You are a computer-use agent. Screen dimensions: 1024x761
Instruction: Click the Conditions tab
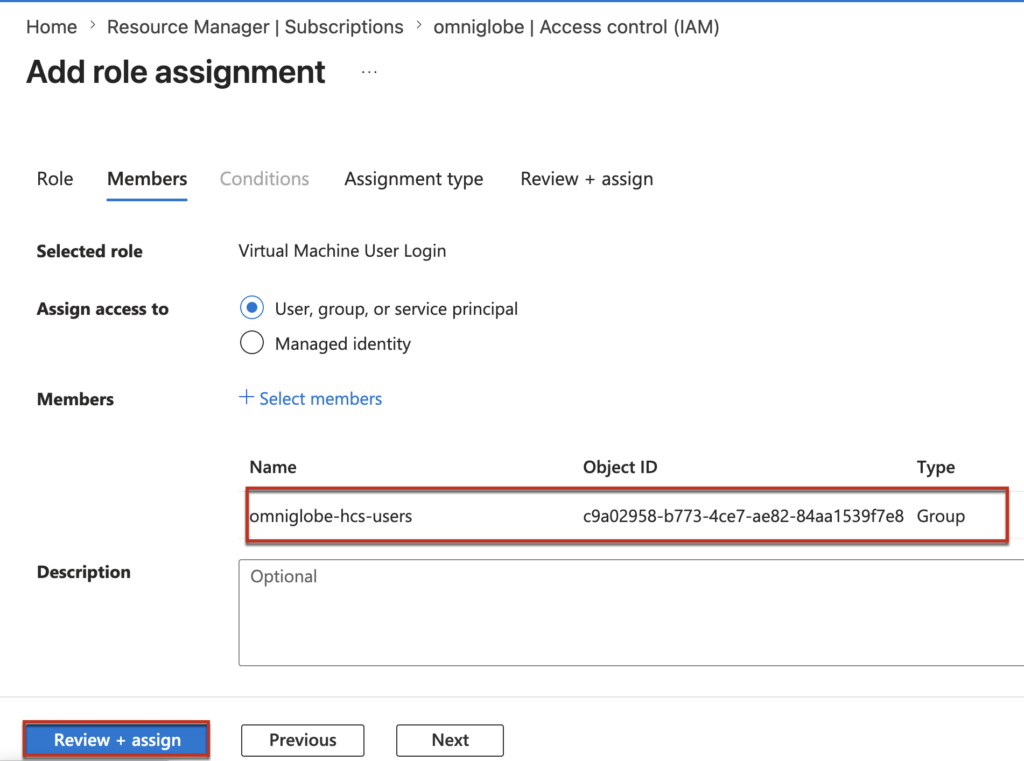click(264, 179)
